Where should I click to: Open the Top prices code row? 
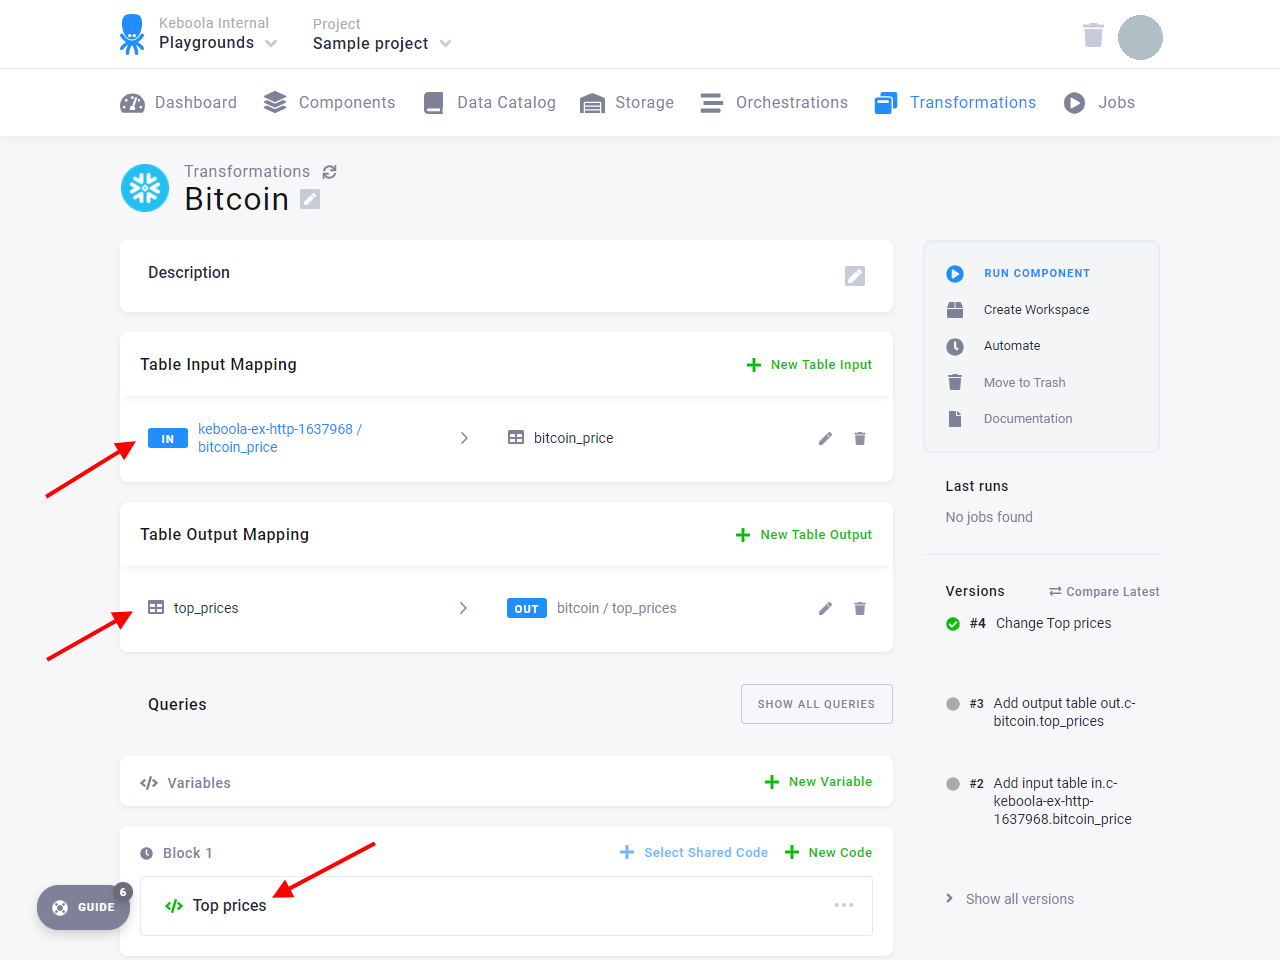coord(506,906)
